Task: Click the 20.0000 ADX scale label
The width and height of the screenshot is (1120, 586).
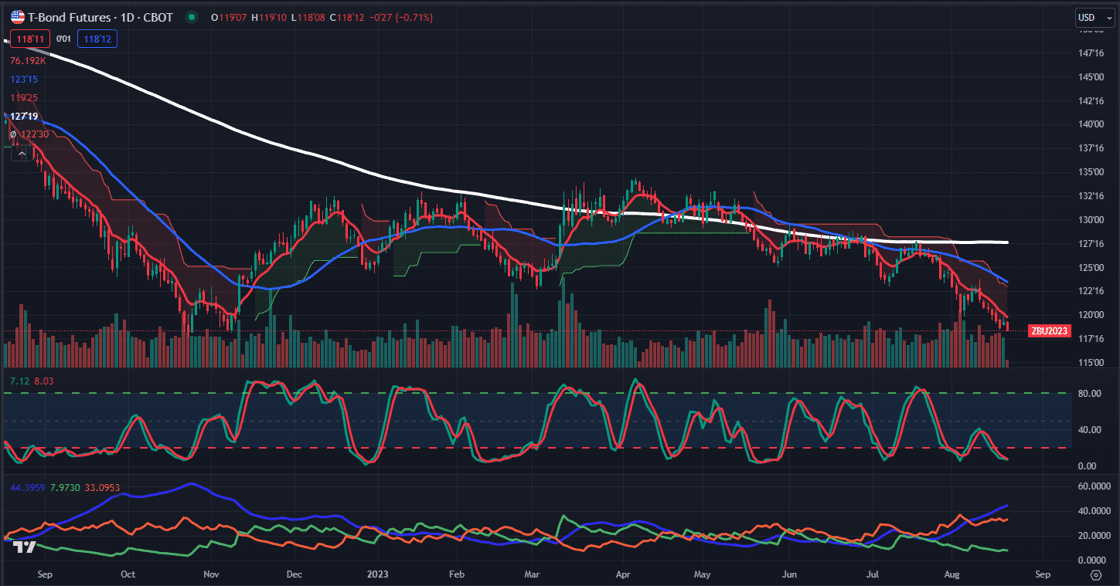Action: tap(1094, 536)
